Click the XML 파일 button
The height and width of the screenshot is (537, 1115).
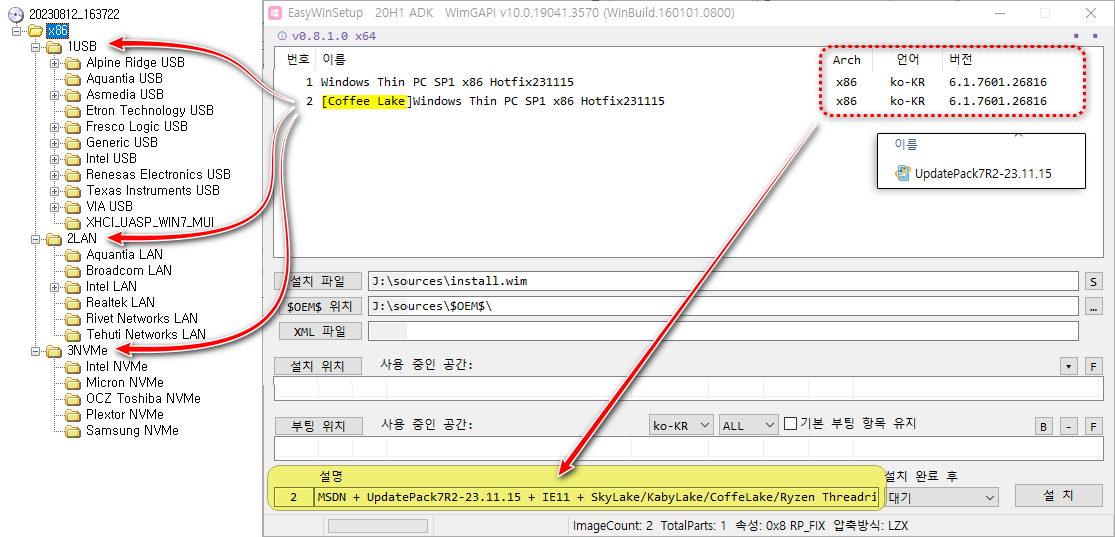click(x=318, y=331)
